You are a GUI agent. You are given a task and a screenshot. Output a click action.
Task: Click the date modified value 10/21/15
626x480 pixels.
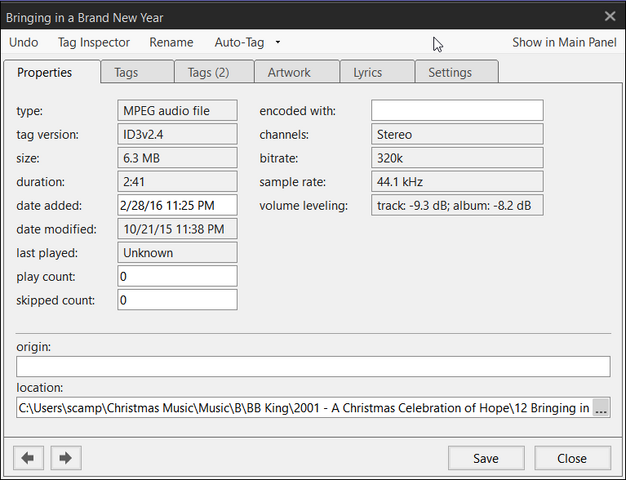[177, 229]
